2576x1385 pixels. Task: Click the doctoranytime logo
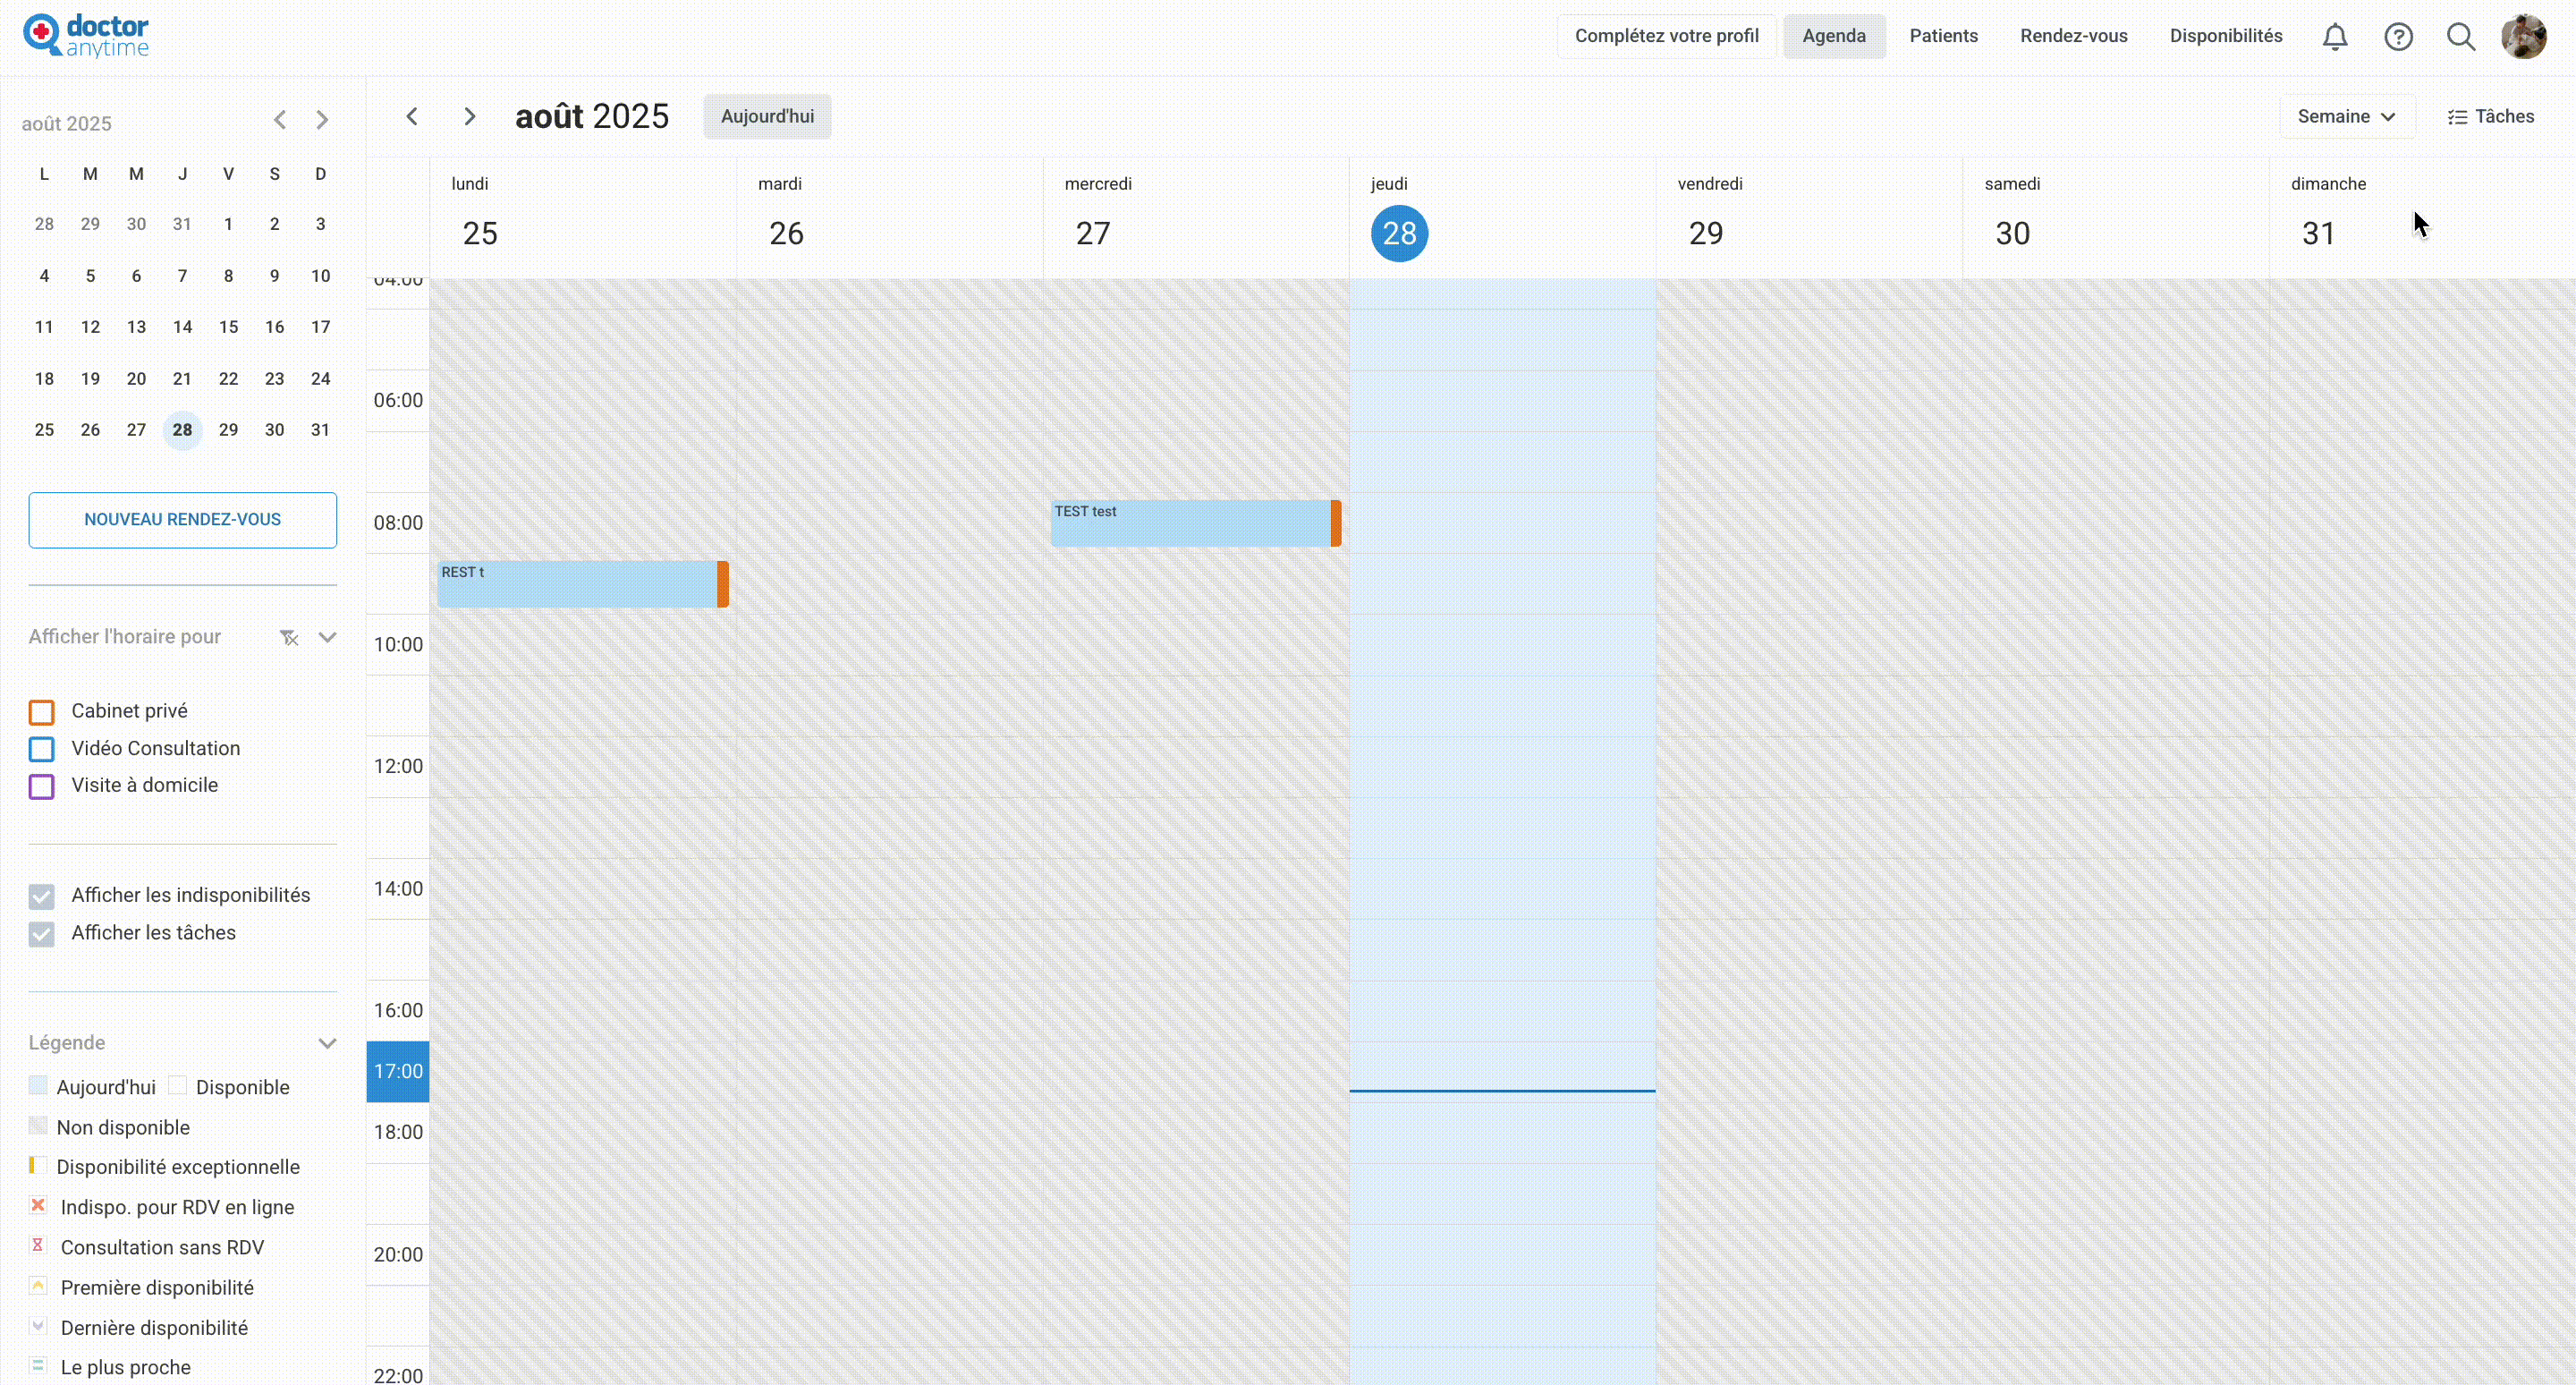point(87,36)
